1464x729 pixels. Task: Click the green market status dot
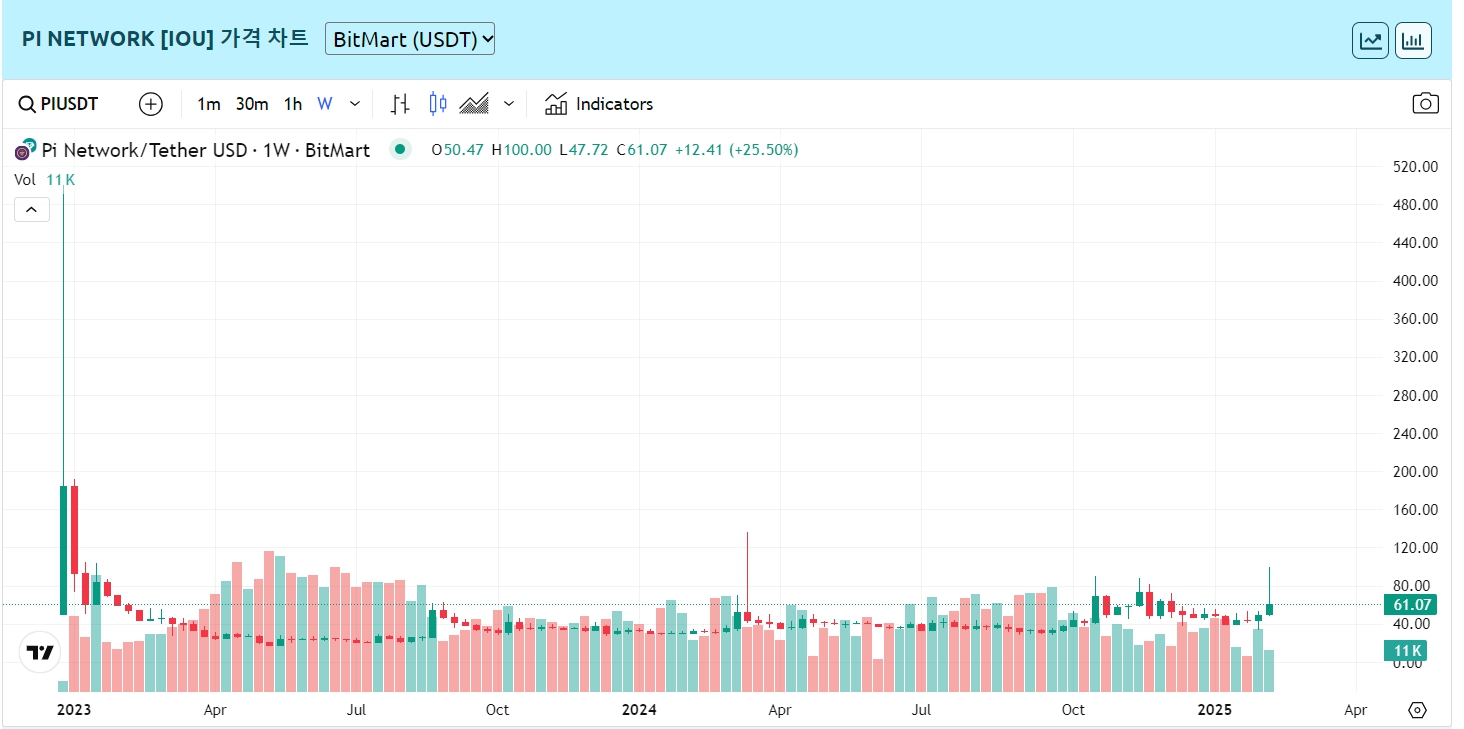[400, 150]
